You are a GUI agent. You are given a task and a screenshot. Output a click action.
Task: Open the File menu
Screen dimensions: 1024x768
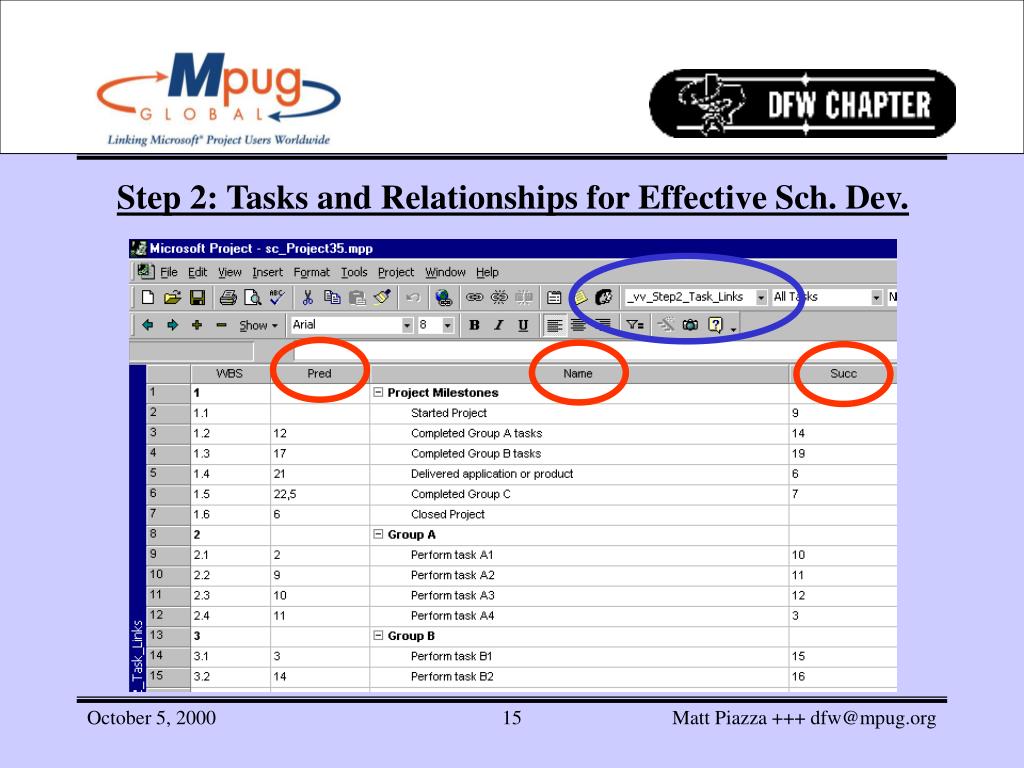(168, 272)
